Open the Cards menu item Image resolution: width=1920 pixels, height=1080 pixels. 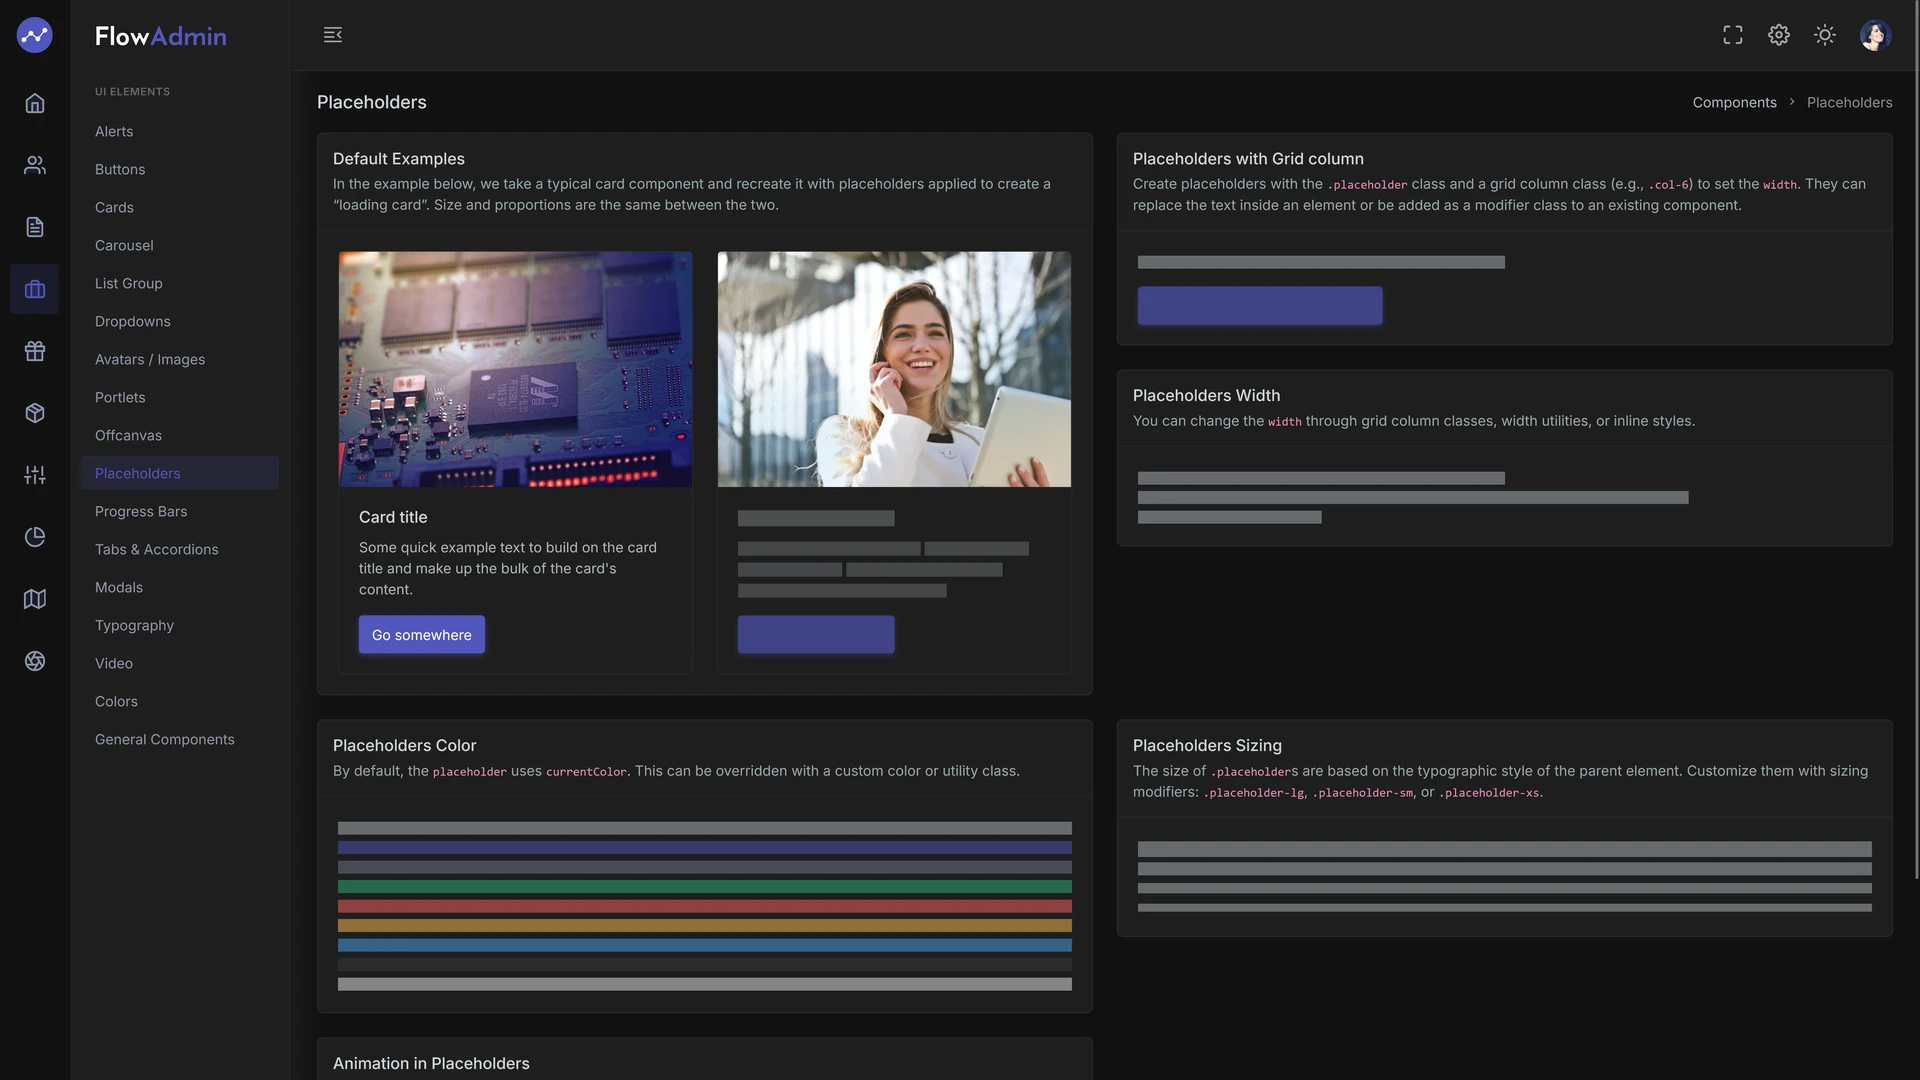pos(114,207)
